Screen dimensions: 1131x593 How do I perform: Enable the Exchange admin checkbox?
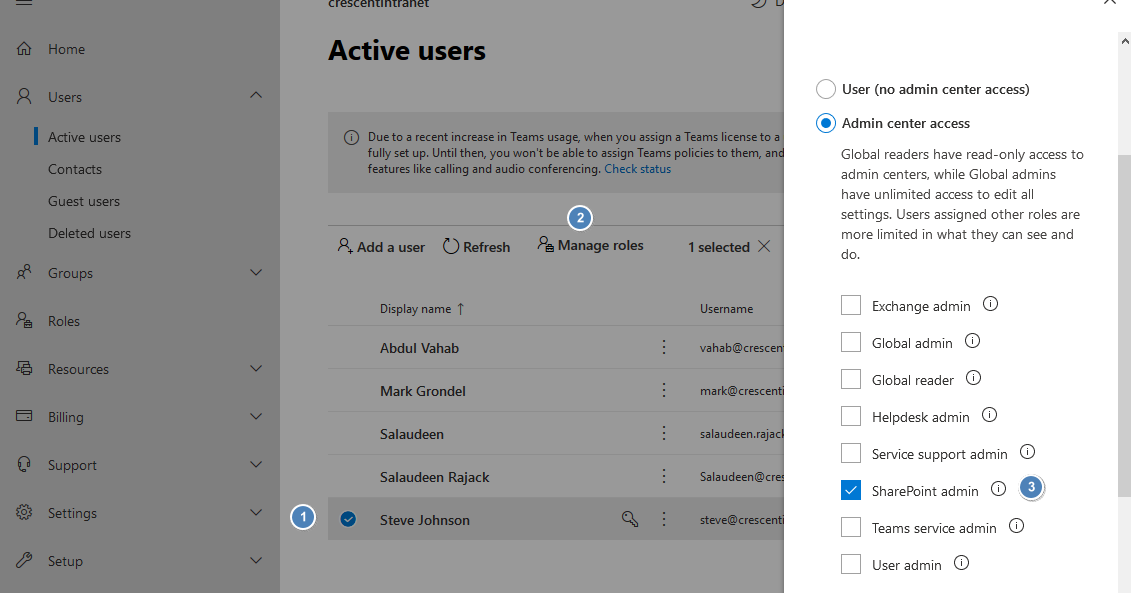[851, 304]
